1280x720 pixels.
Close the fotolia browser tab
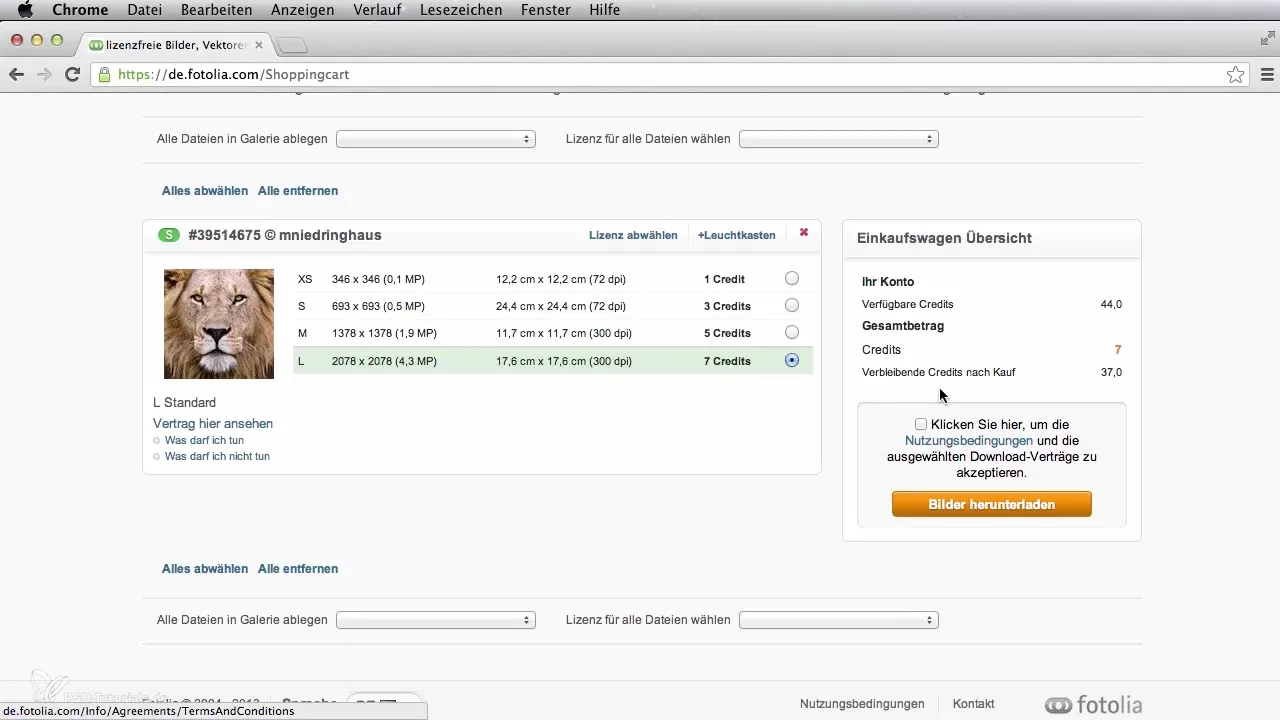coord(260,45)
